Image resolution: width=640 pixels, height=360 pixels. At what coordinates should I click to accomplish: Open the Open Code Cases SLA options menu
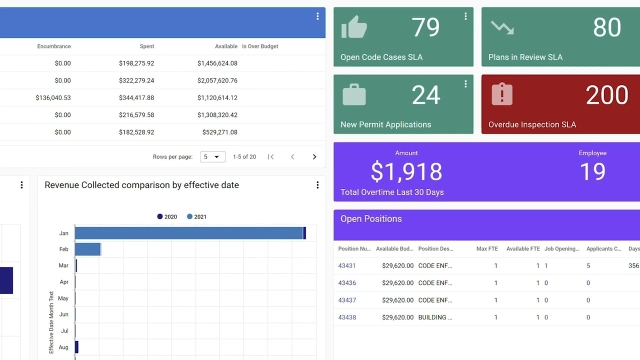(465, 16)
